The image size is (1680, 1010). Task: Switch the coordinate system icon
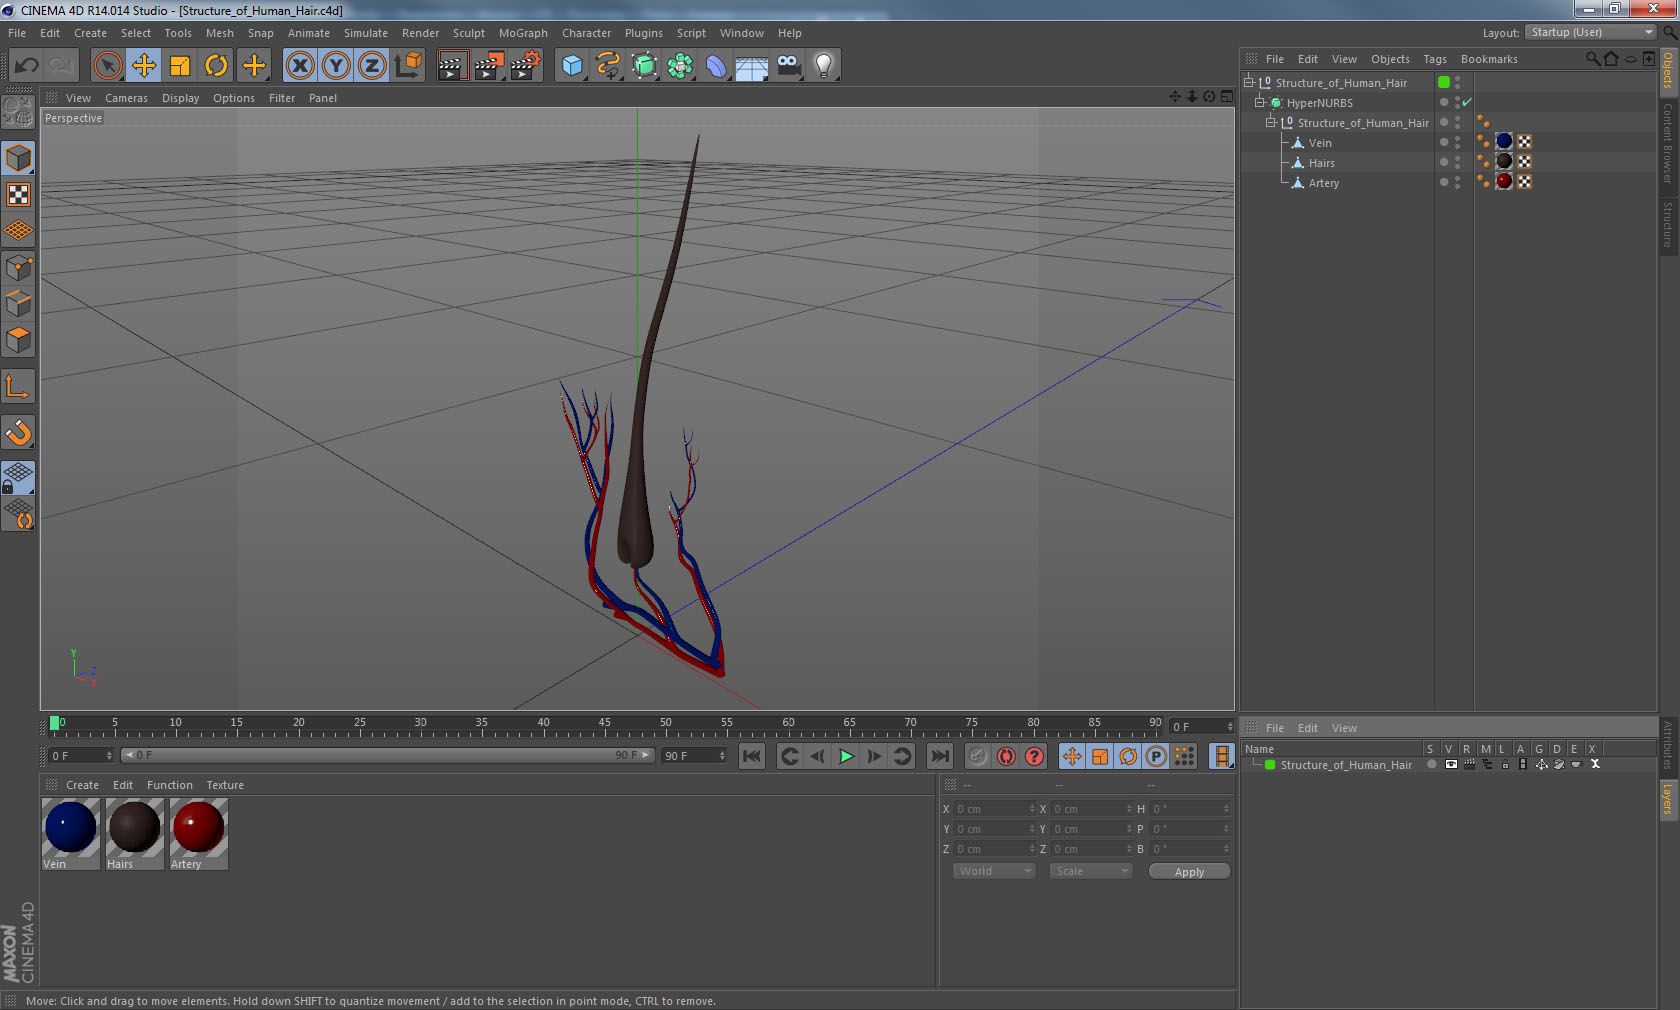tap(408, 66)
